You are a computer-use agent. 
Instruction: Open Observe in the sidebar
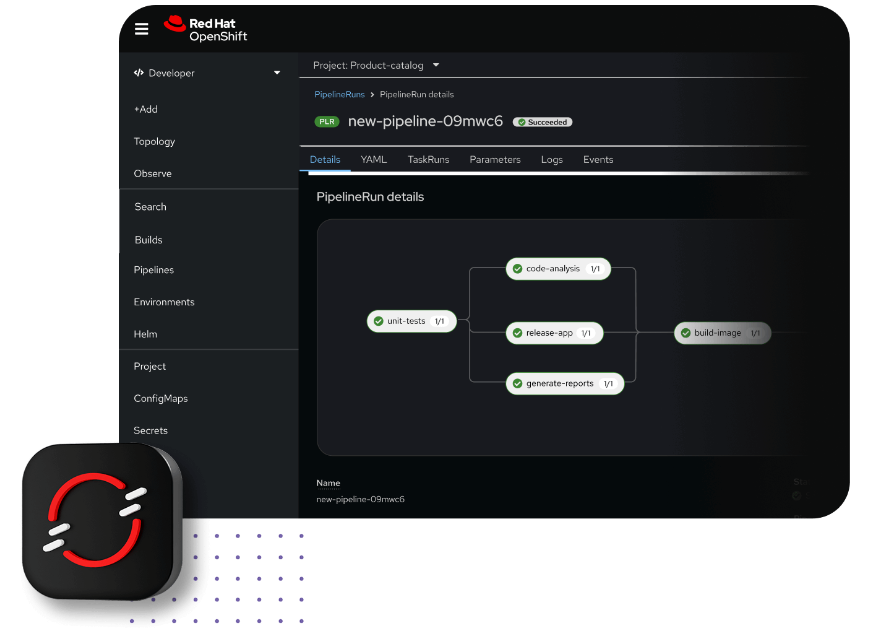(x=152, y=174)
